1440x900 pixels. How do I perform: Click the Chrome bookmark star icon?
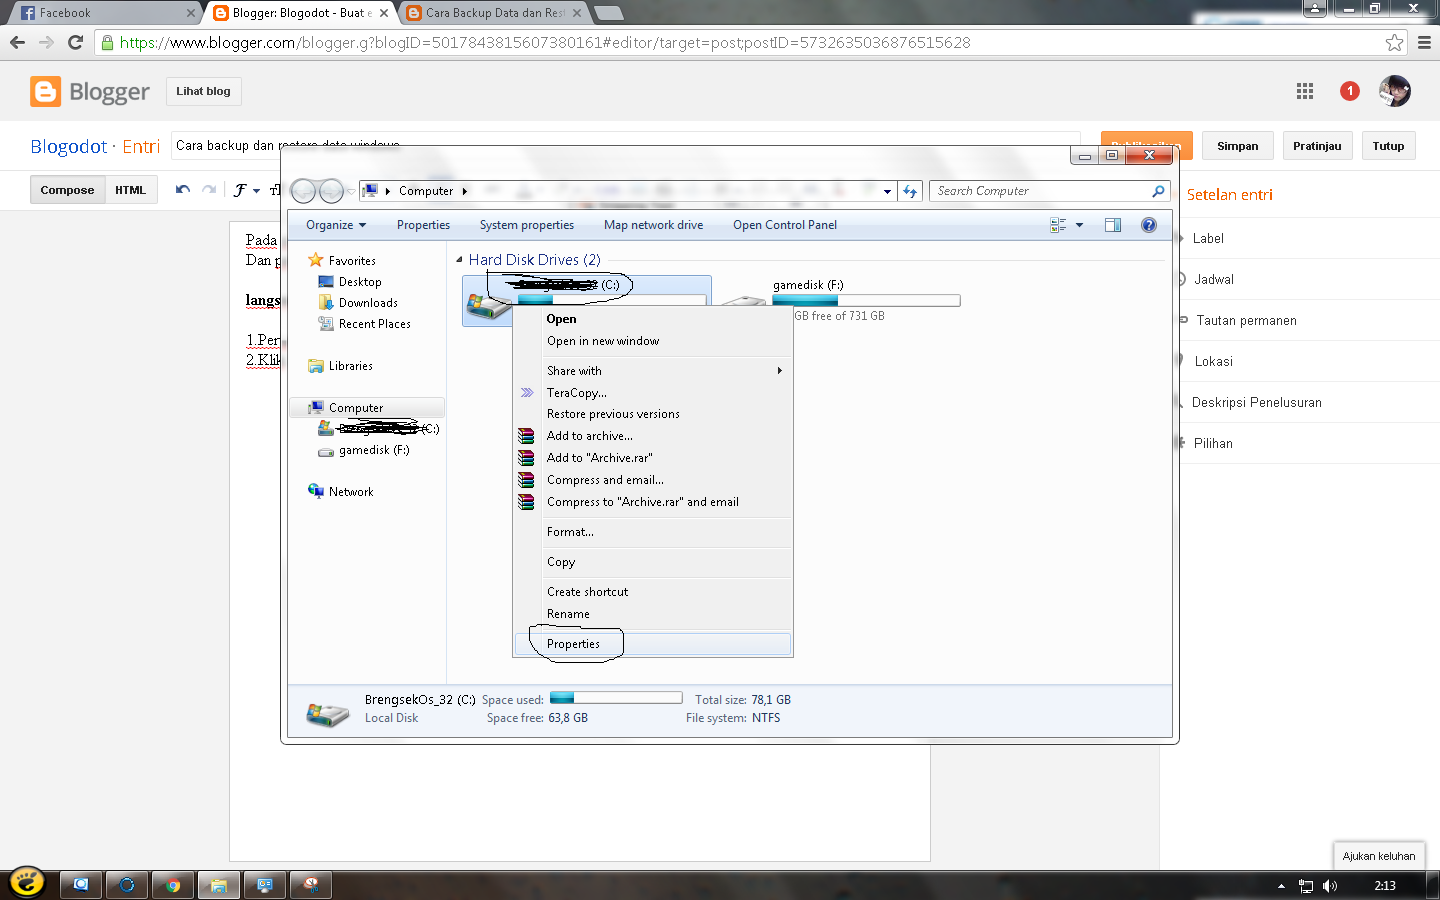click(1394, 42)
